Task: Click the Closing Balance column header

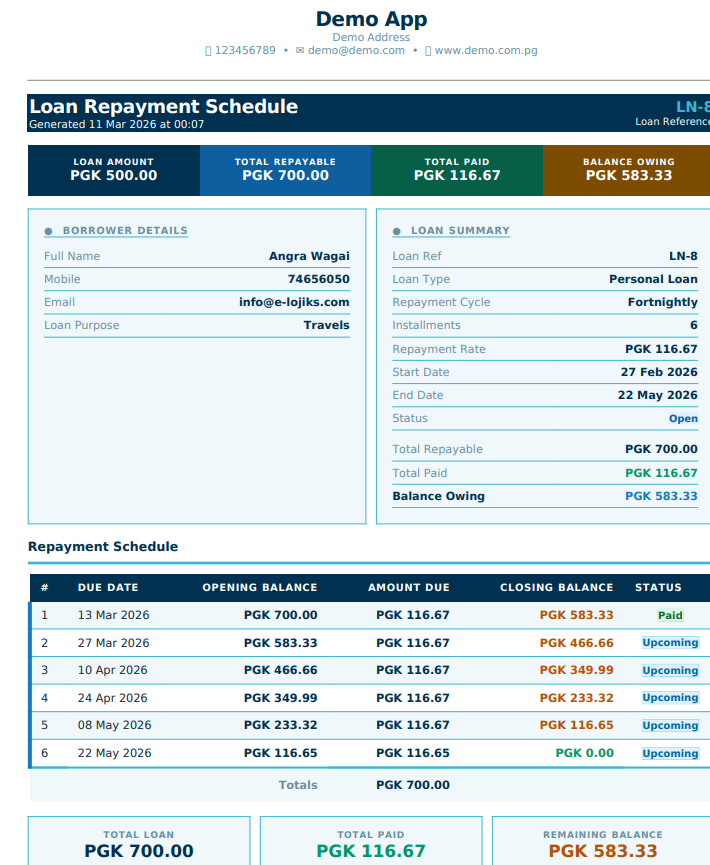Action: point(556,588)
